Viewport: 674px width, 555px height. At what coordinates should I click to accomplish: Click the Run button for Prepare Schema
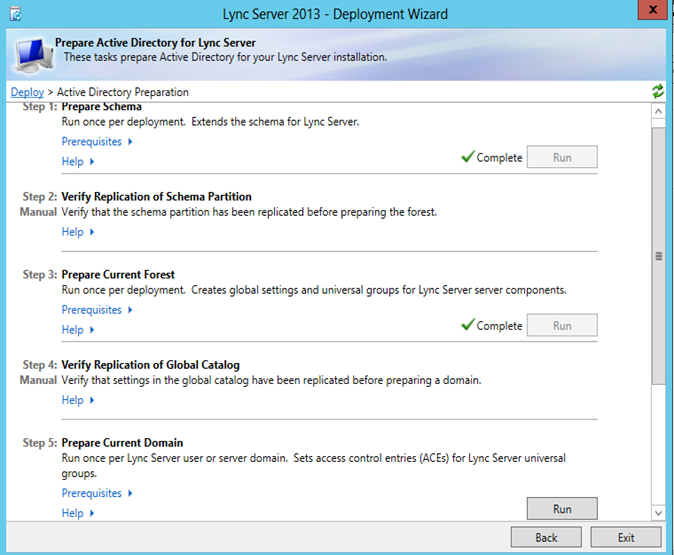(561, 157)
